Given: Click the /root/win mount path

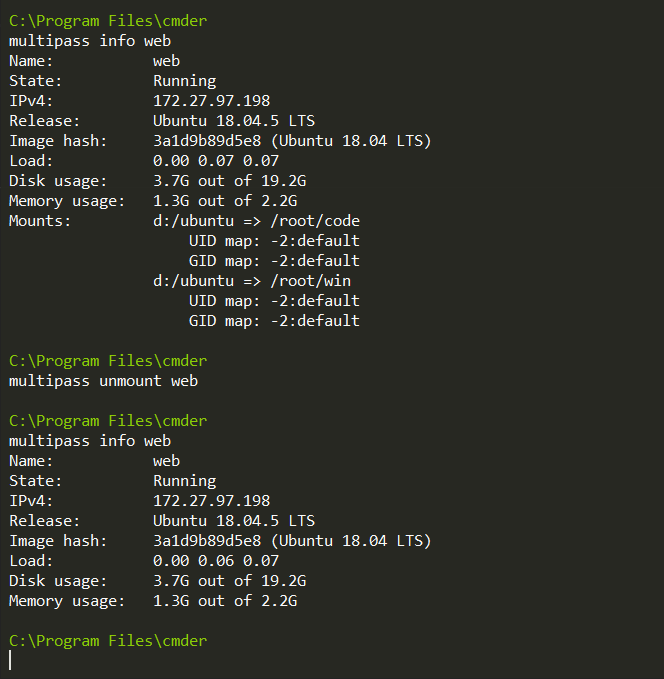Looking at the screenshot, I should click(311, 281).
